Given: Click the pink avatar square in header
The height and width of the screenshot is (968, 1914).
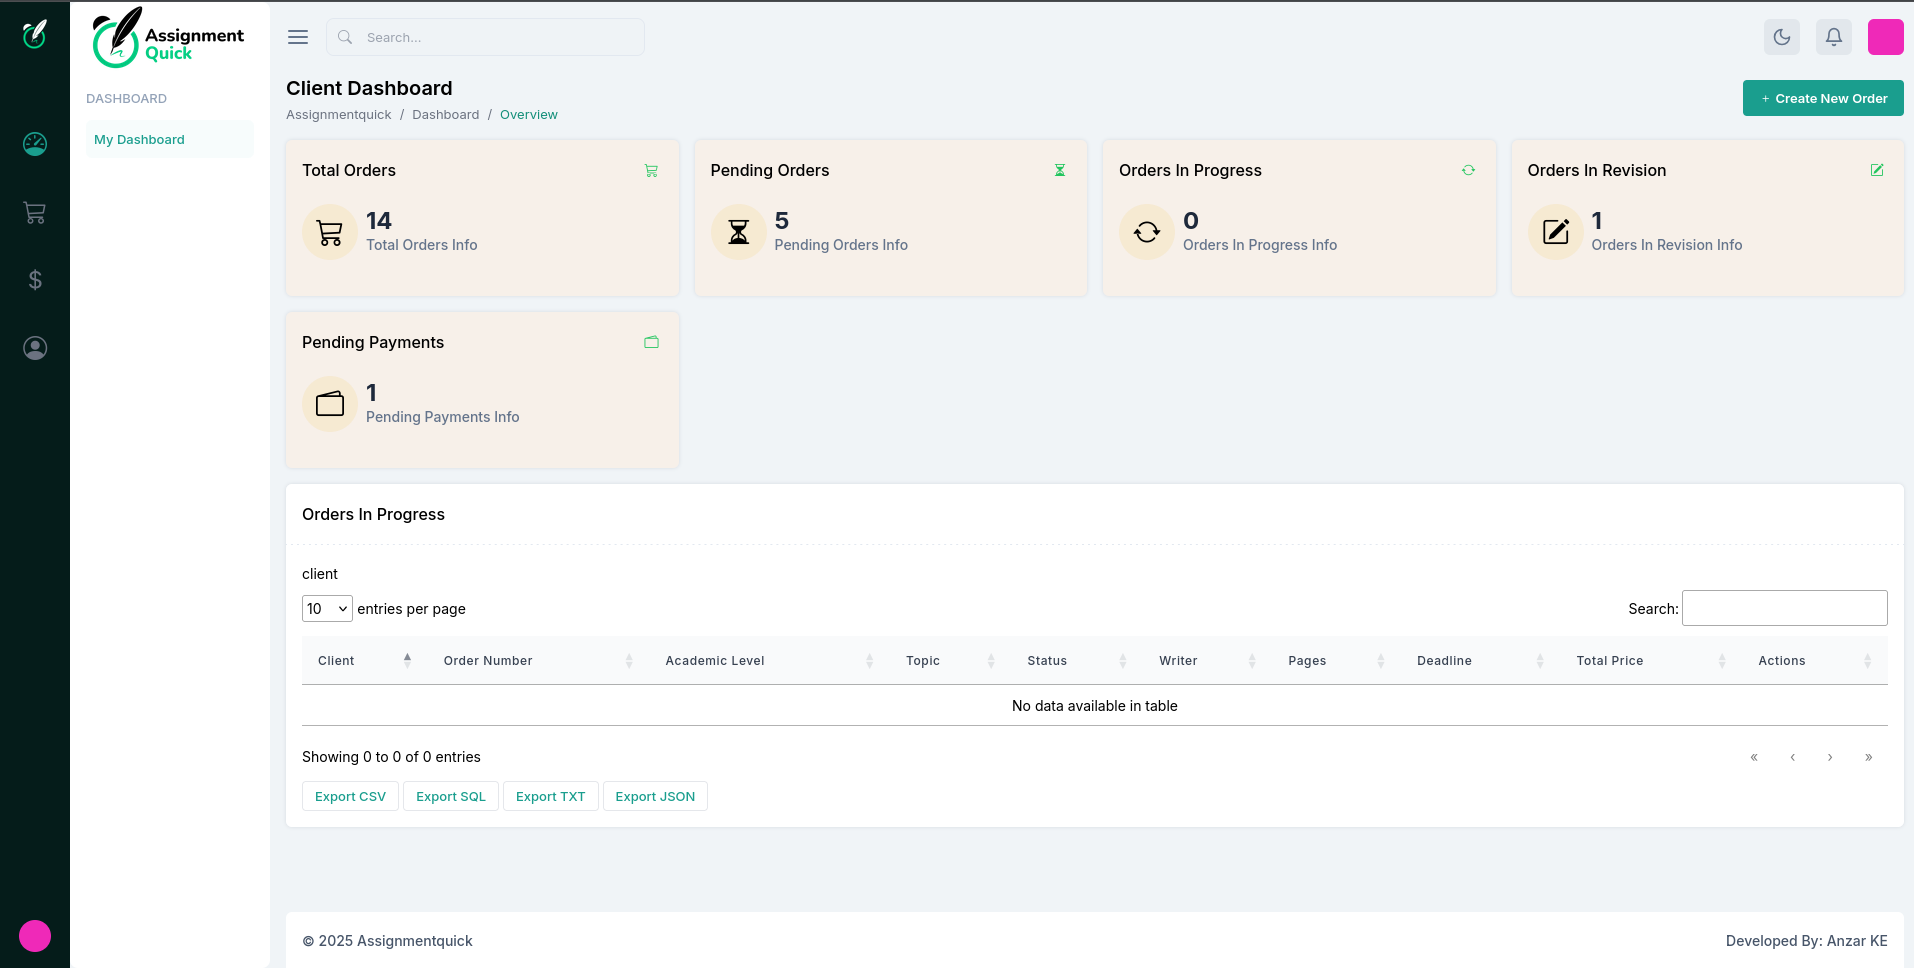Looking at the screenshot, I should coord(1885,37).
